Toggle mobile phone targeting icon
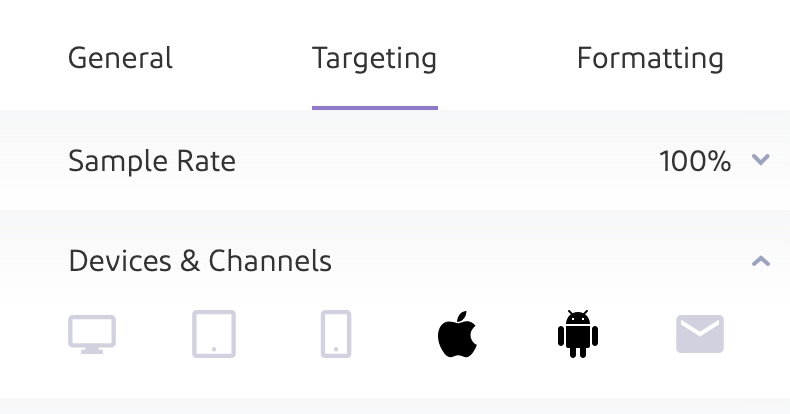 tap(336, 334)
